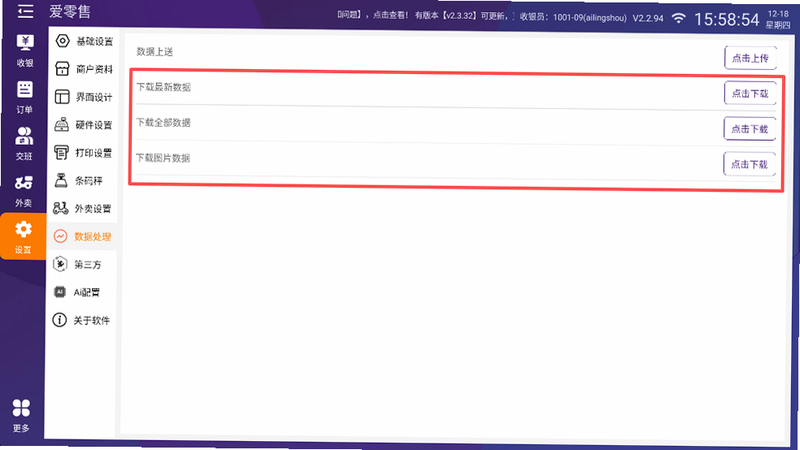The height and width of the screenshot is (450, 800).
Task: Click the 关于软件 info icon
Action: [60, 320]
